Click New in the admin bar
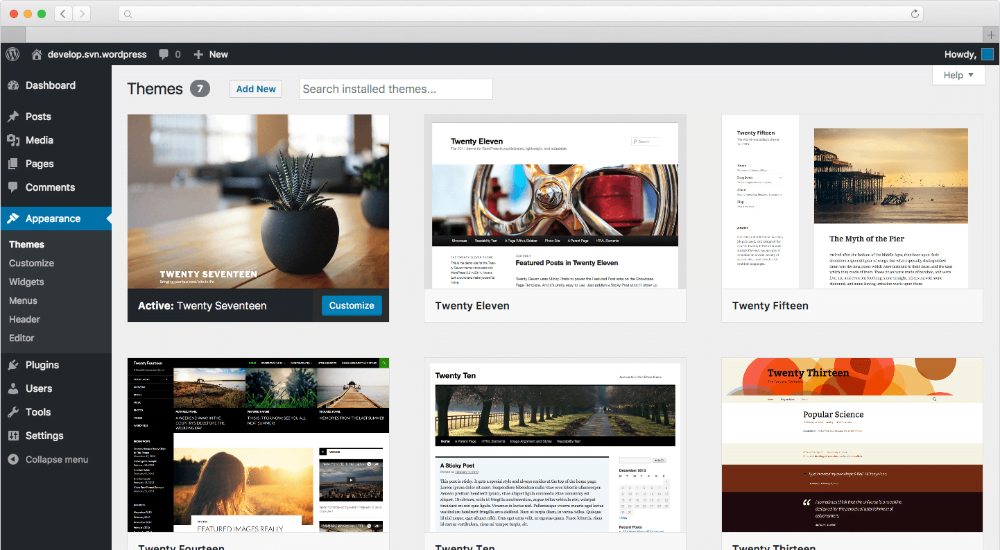 click(218, 54)
